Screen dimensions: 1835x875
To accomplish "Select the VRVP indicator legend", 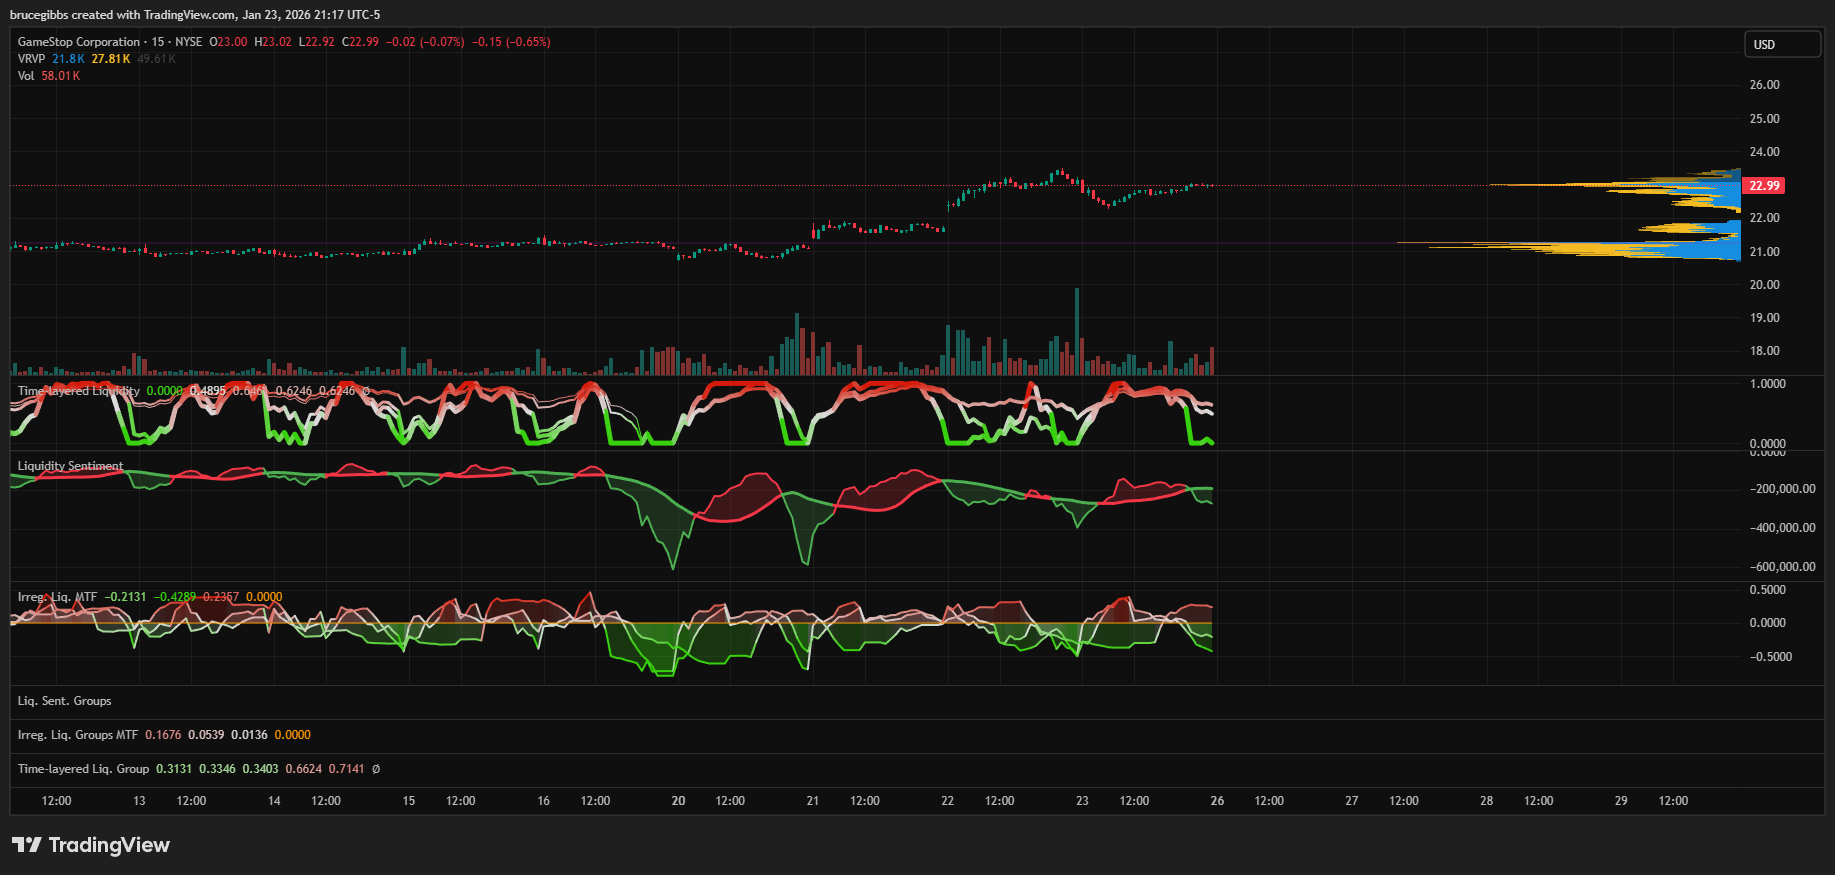I will click(x=31, y=59).
